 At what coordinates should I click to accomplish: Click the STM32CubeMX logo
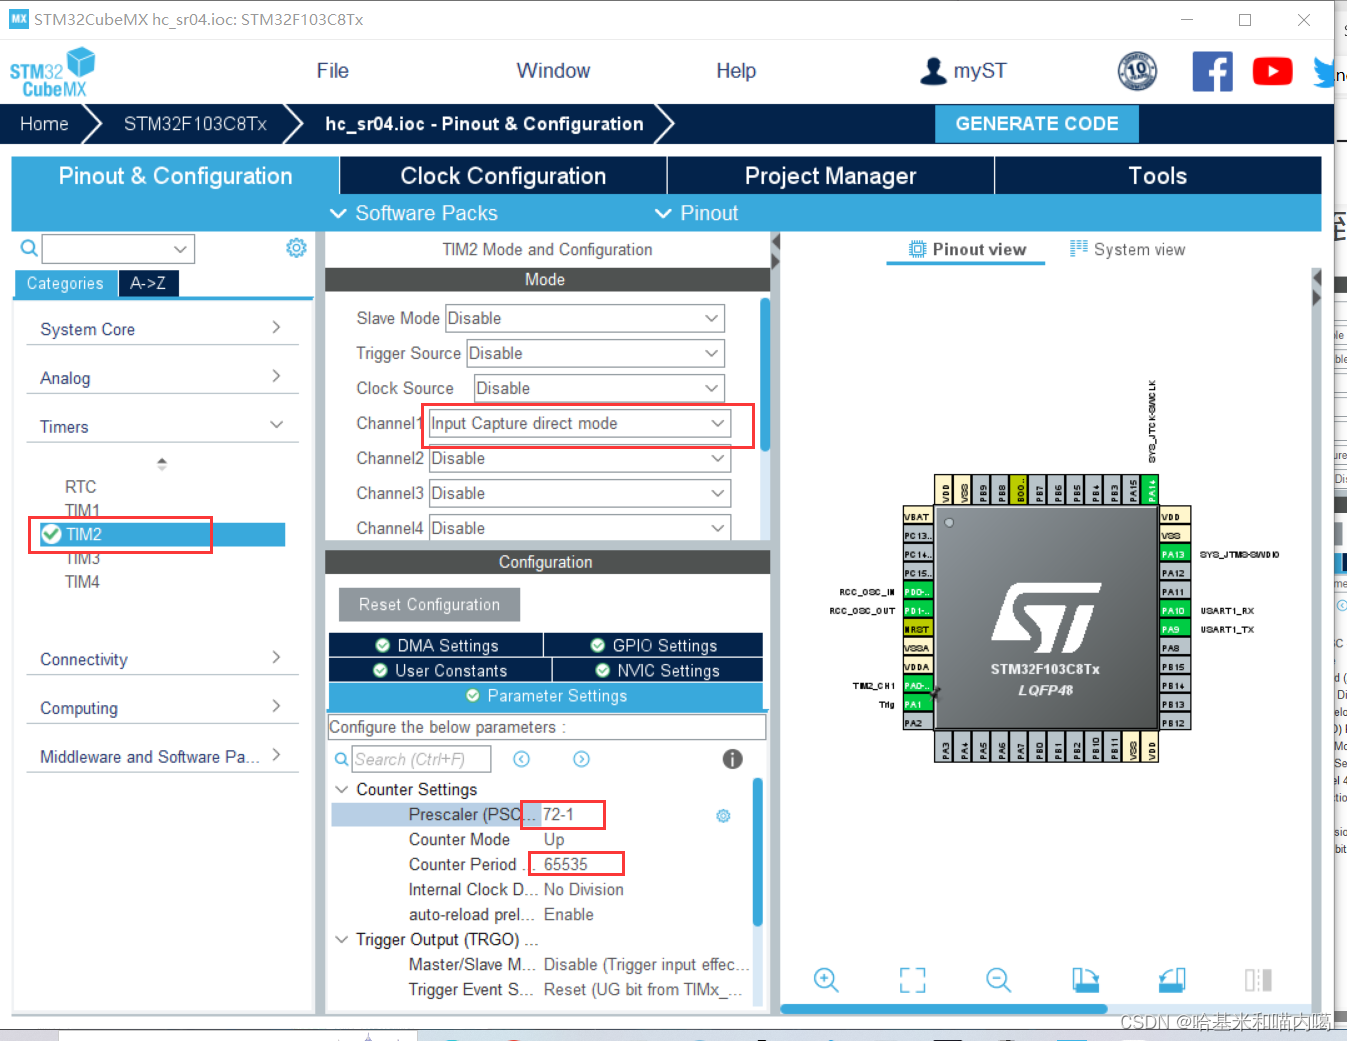coord(52,73)
